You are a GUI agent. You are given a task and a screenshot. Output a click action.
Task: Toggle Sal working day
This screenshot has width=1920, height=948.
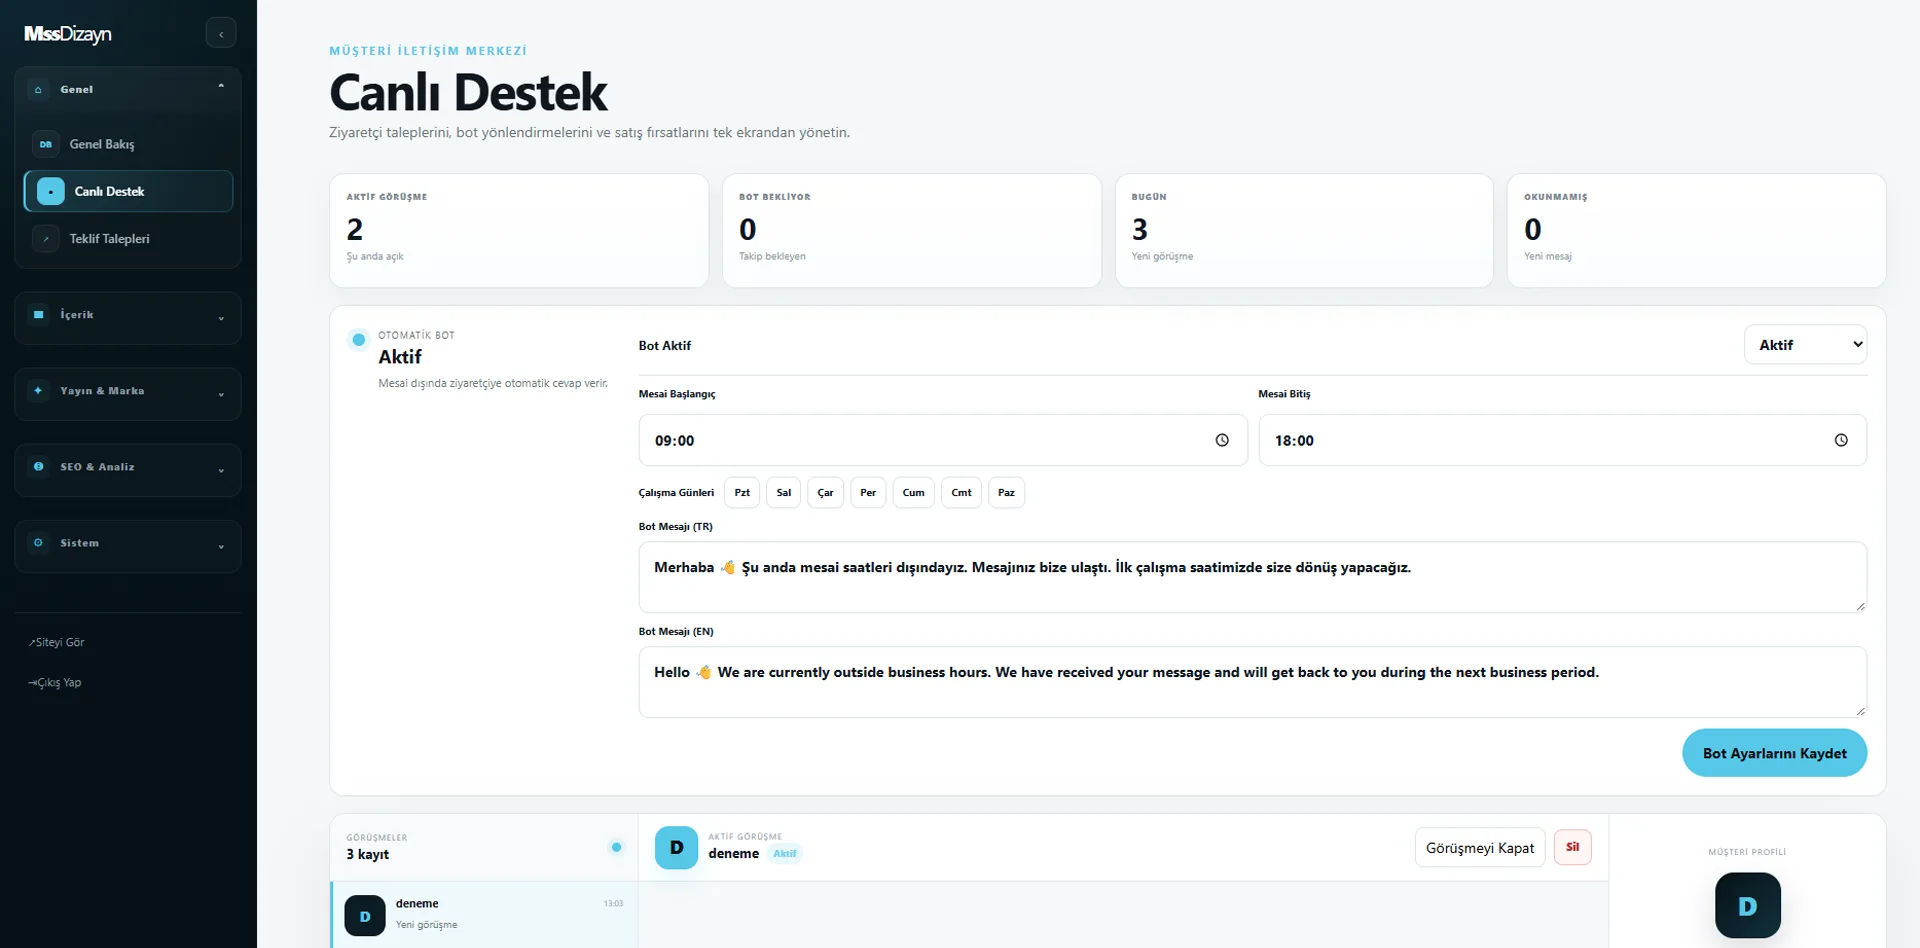tap(783, 492)
